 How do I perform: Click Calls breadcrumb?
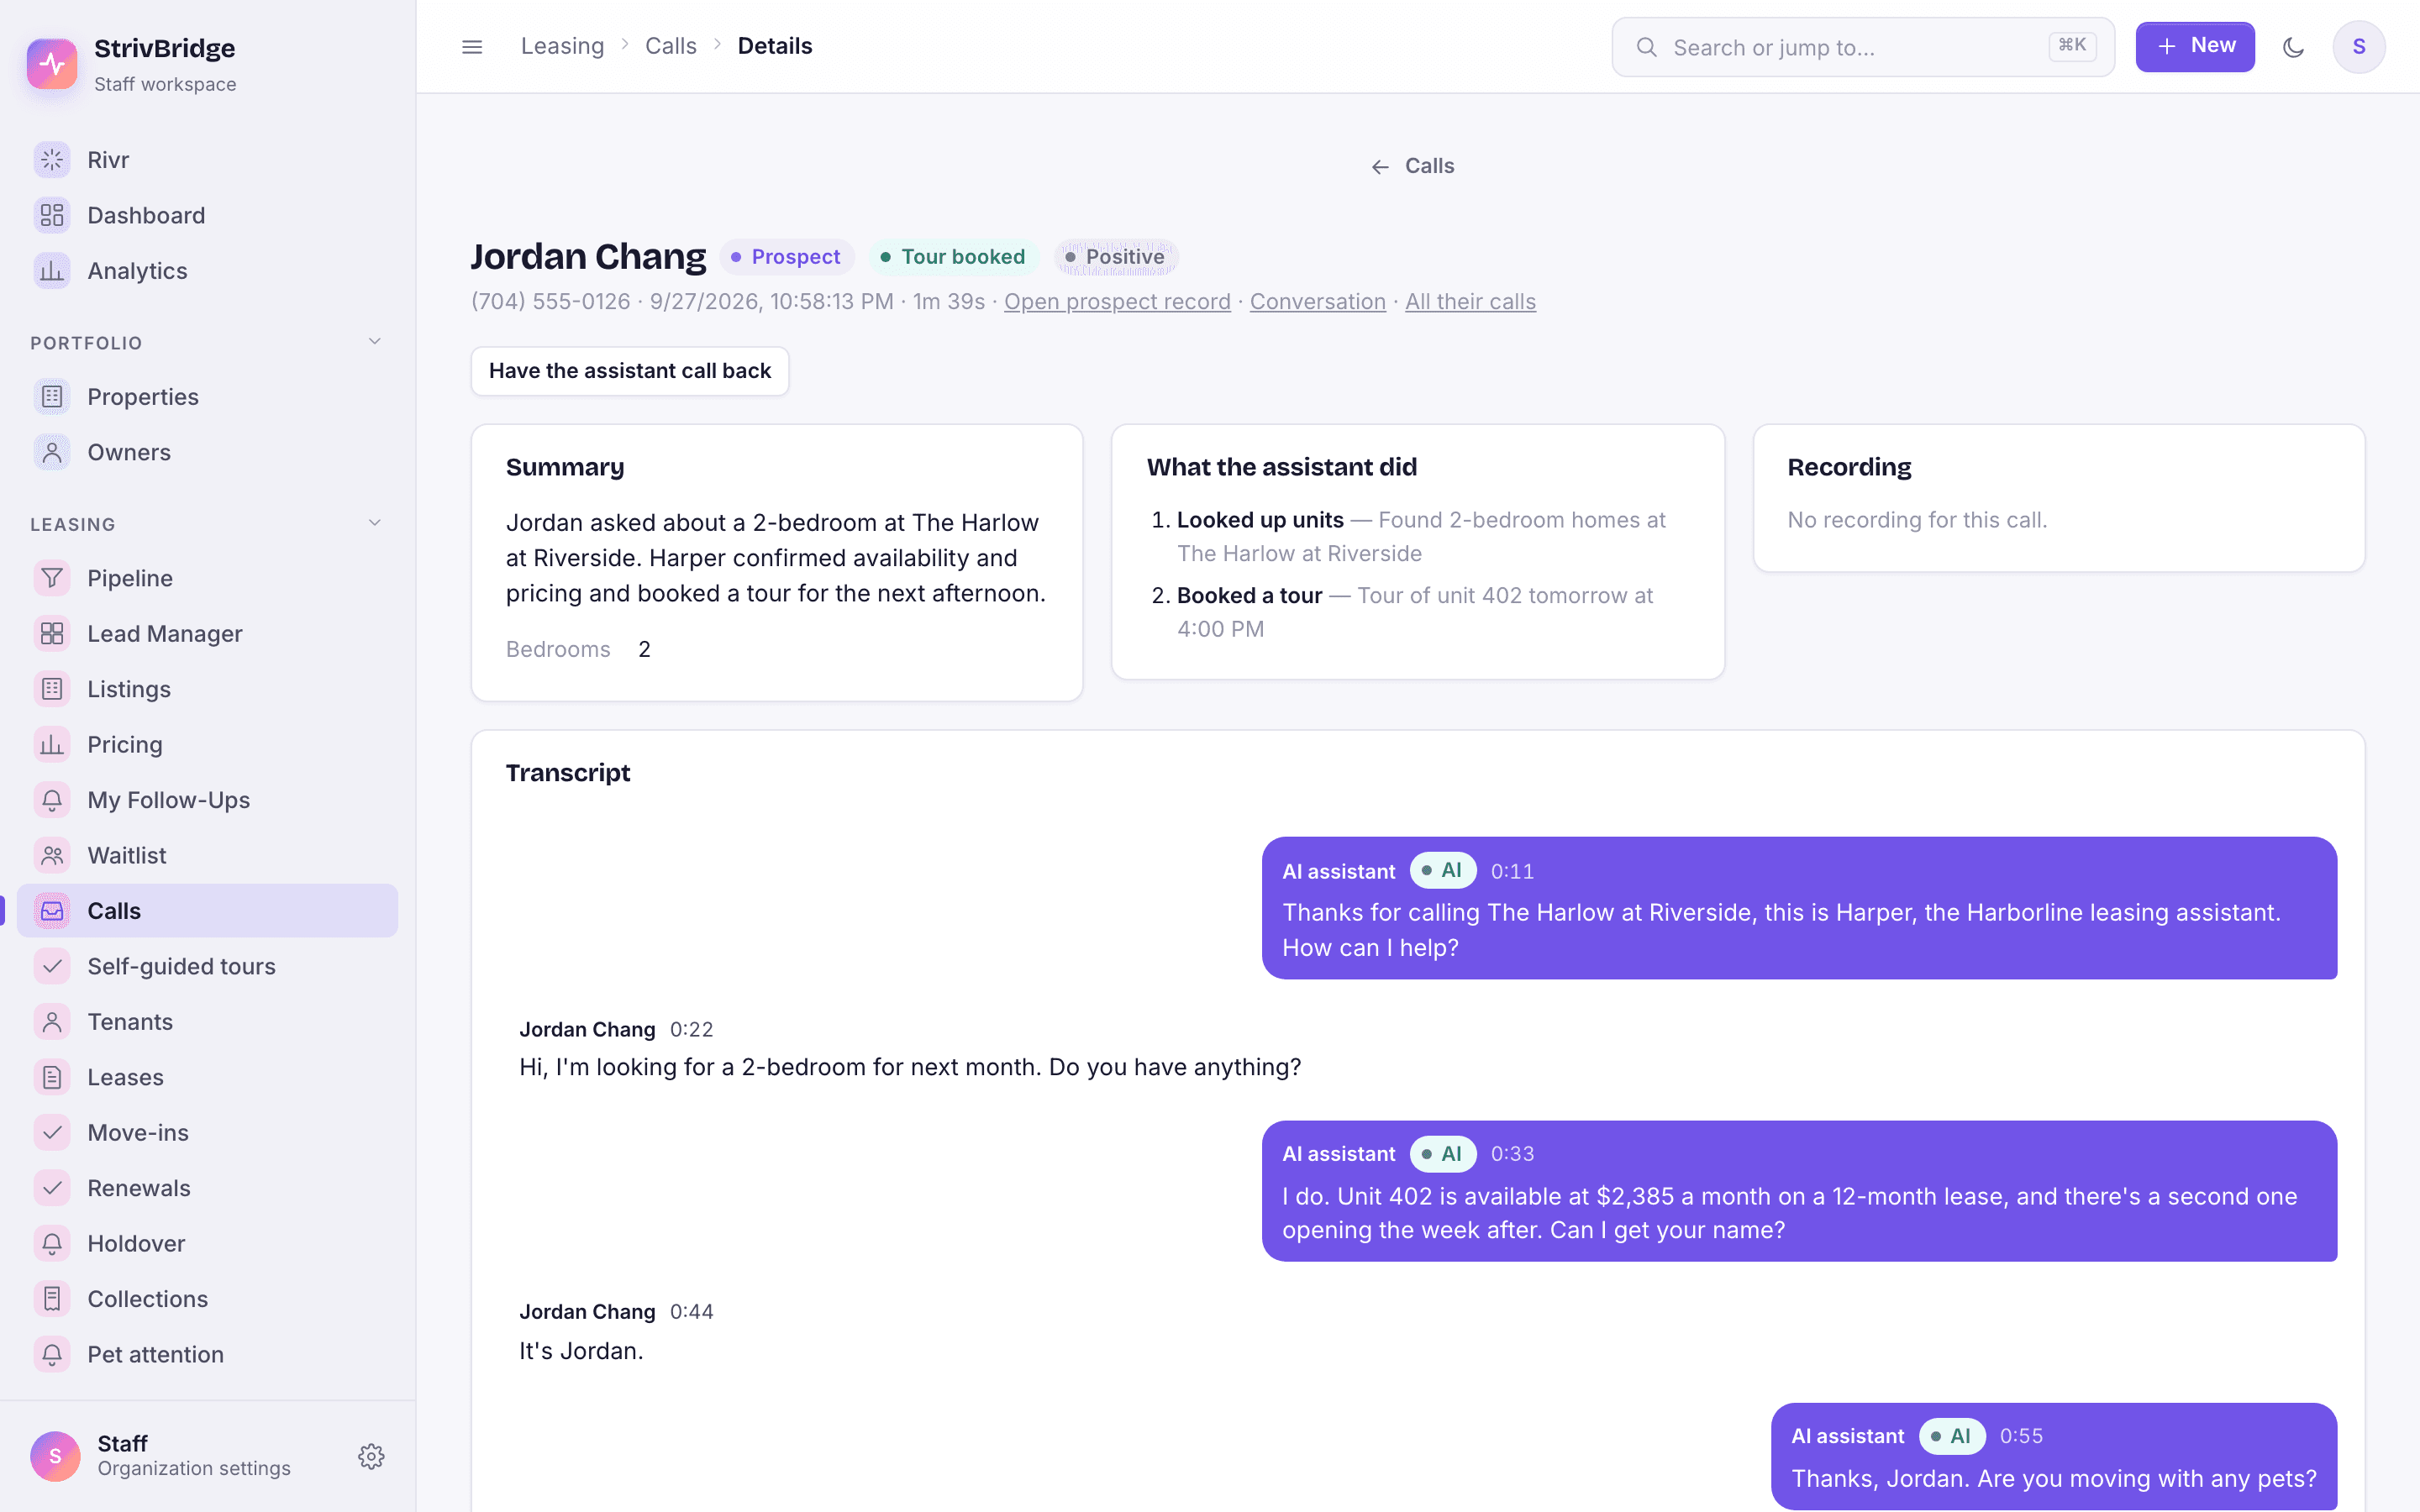click(670, 46)
